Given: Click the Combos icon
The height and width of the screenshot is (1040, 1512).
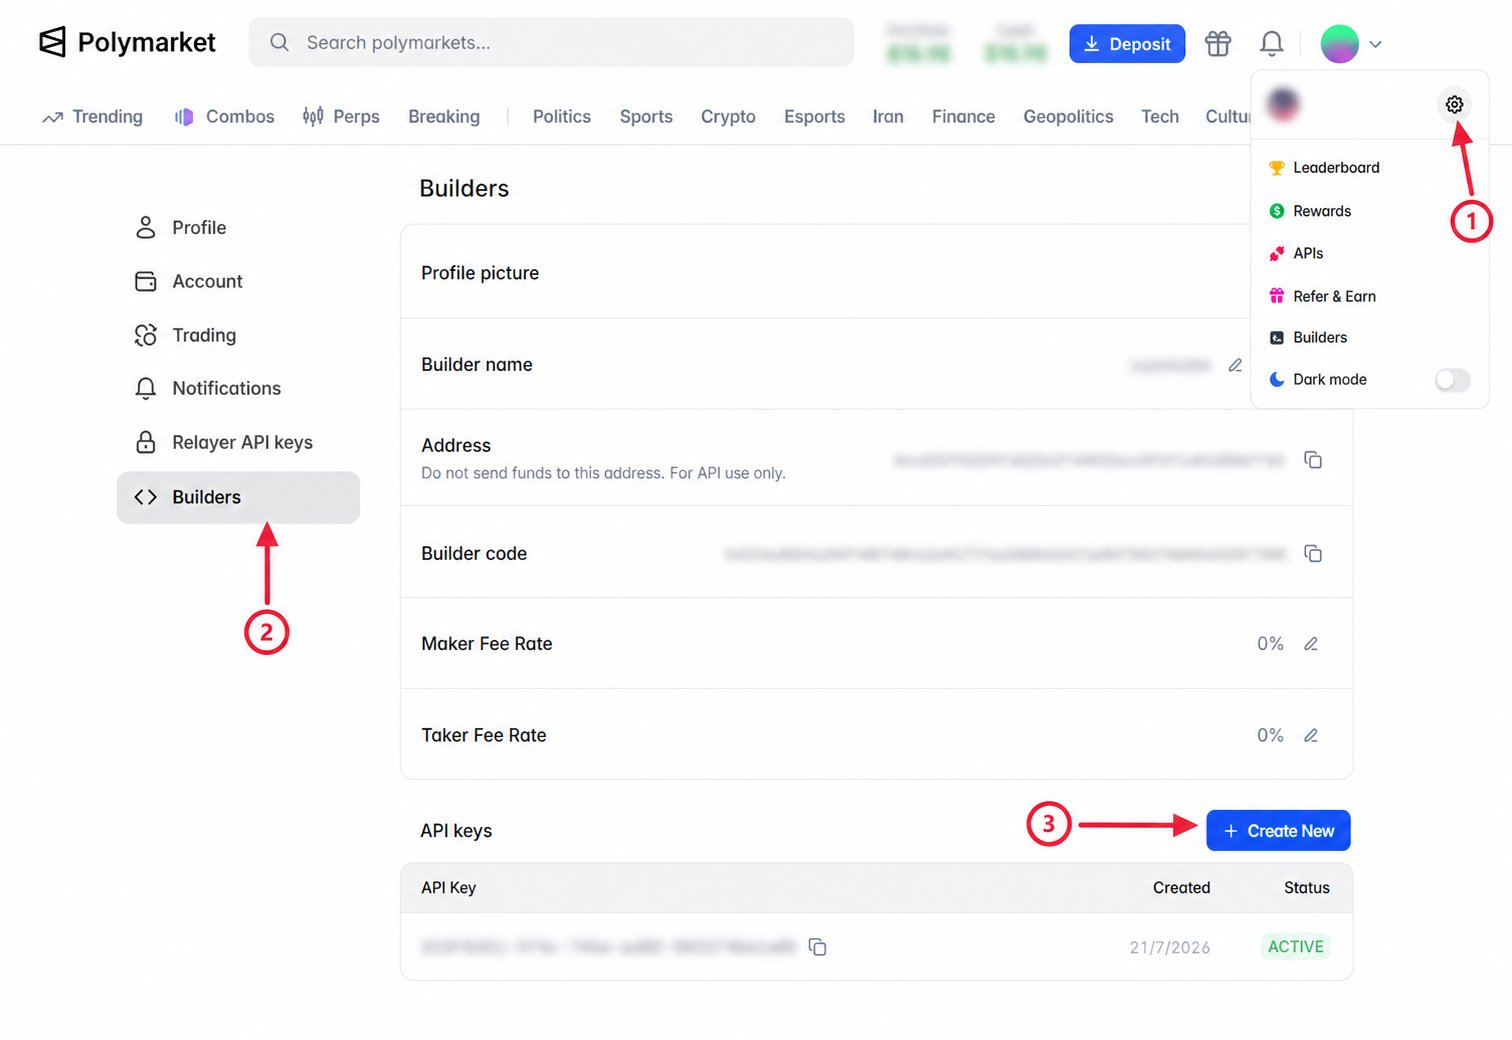Looking at the screenshot, I should tap(184, 117).
